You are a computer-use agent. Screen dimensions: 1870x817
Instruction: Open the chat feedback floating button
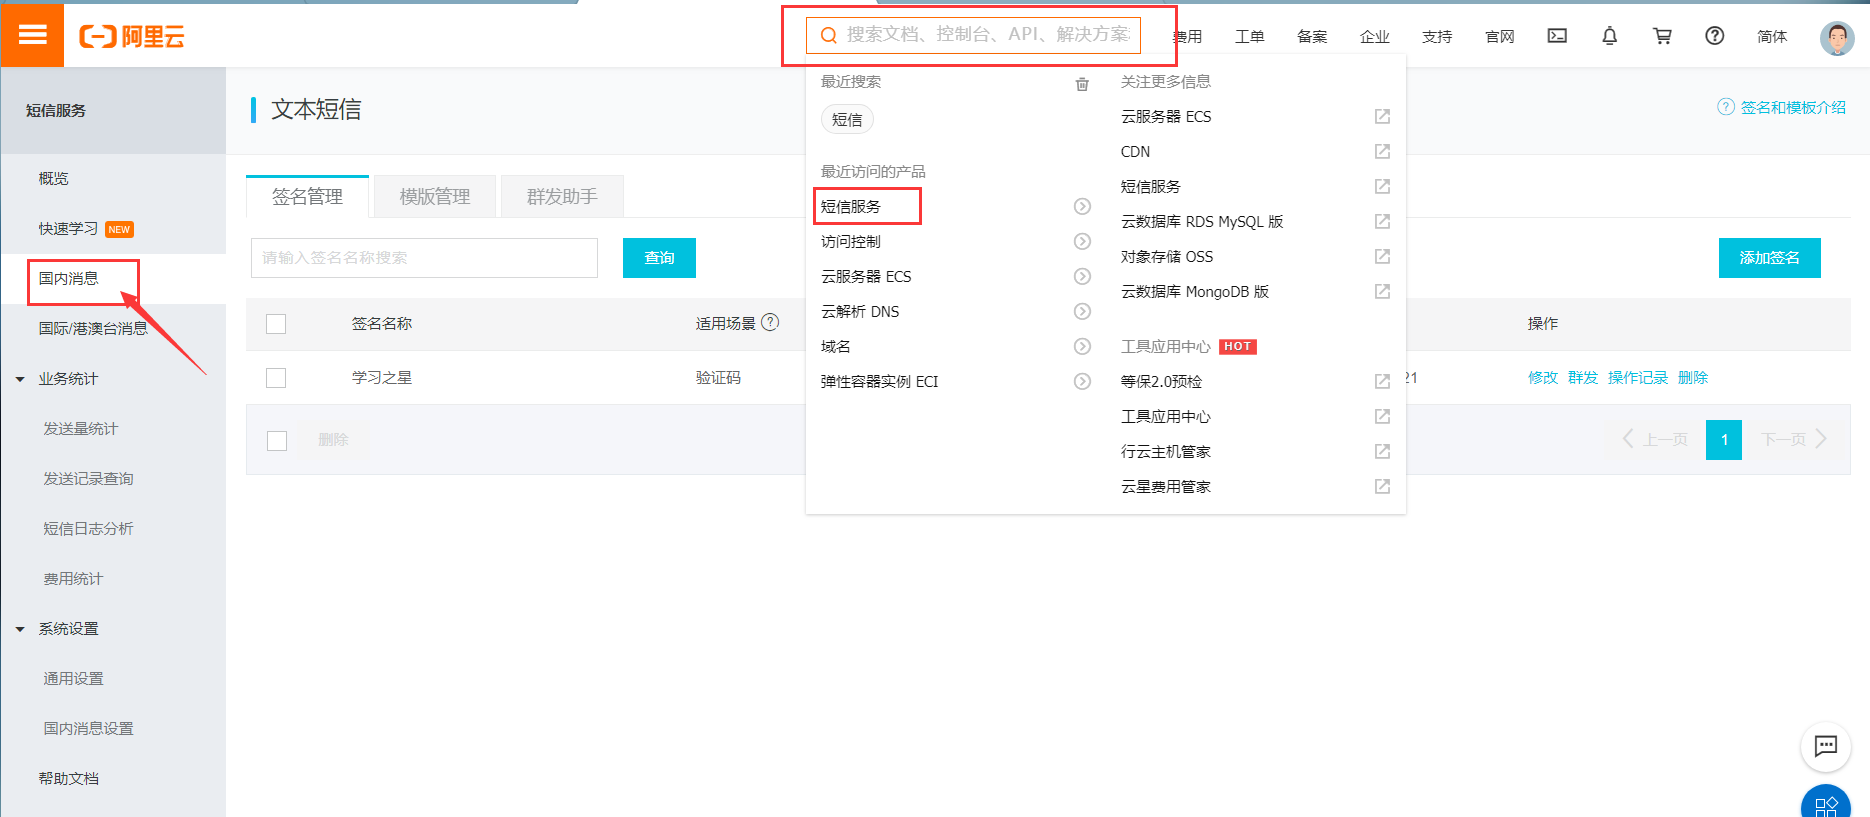coord(1825,746)
